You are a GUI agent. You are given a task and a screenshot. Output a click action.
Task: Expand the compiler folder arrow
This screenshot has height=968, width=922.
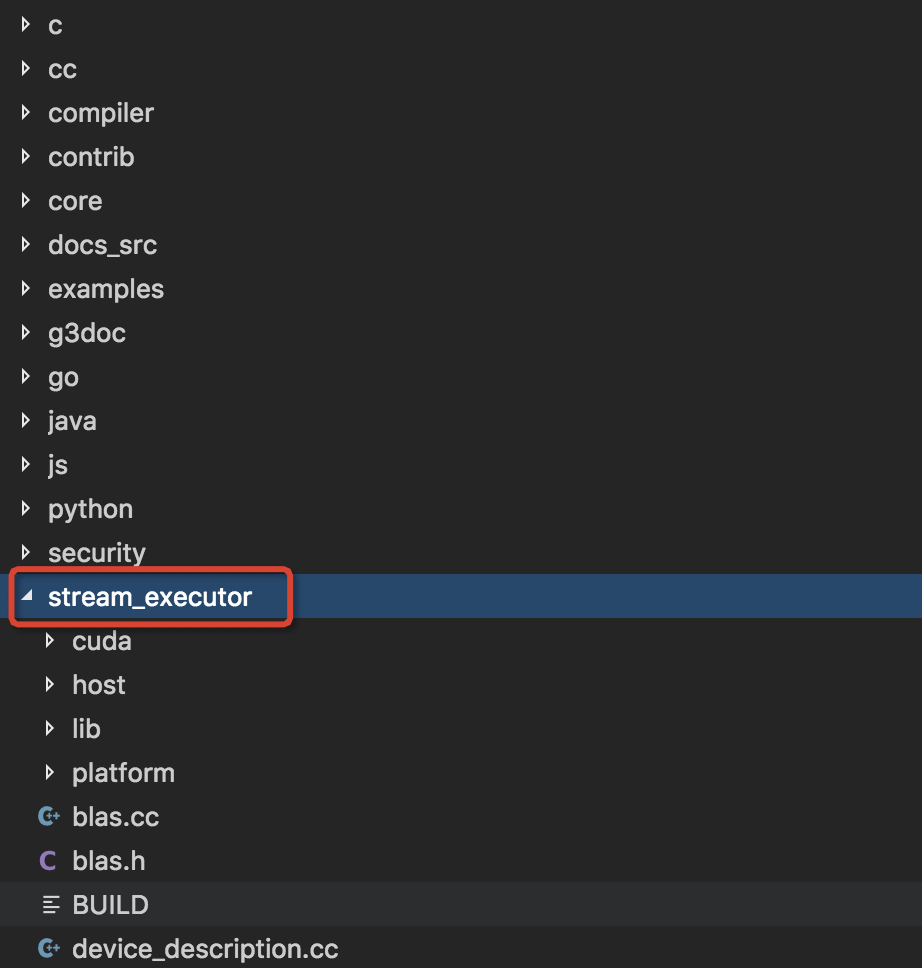point(26,113)
